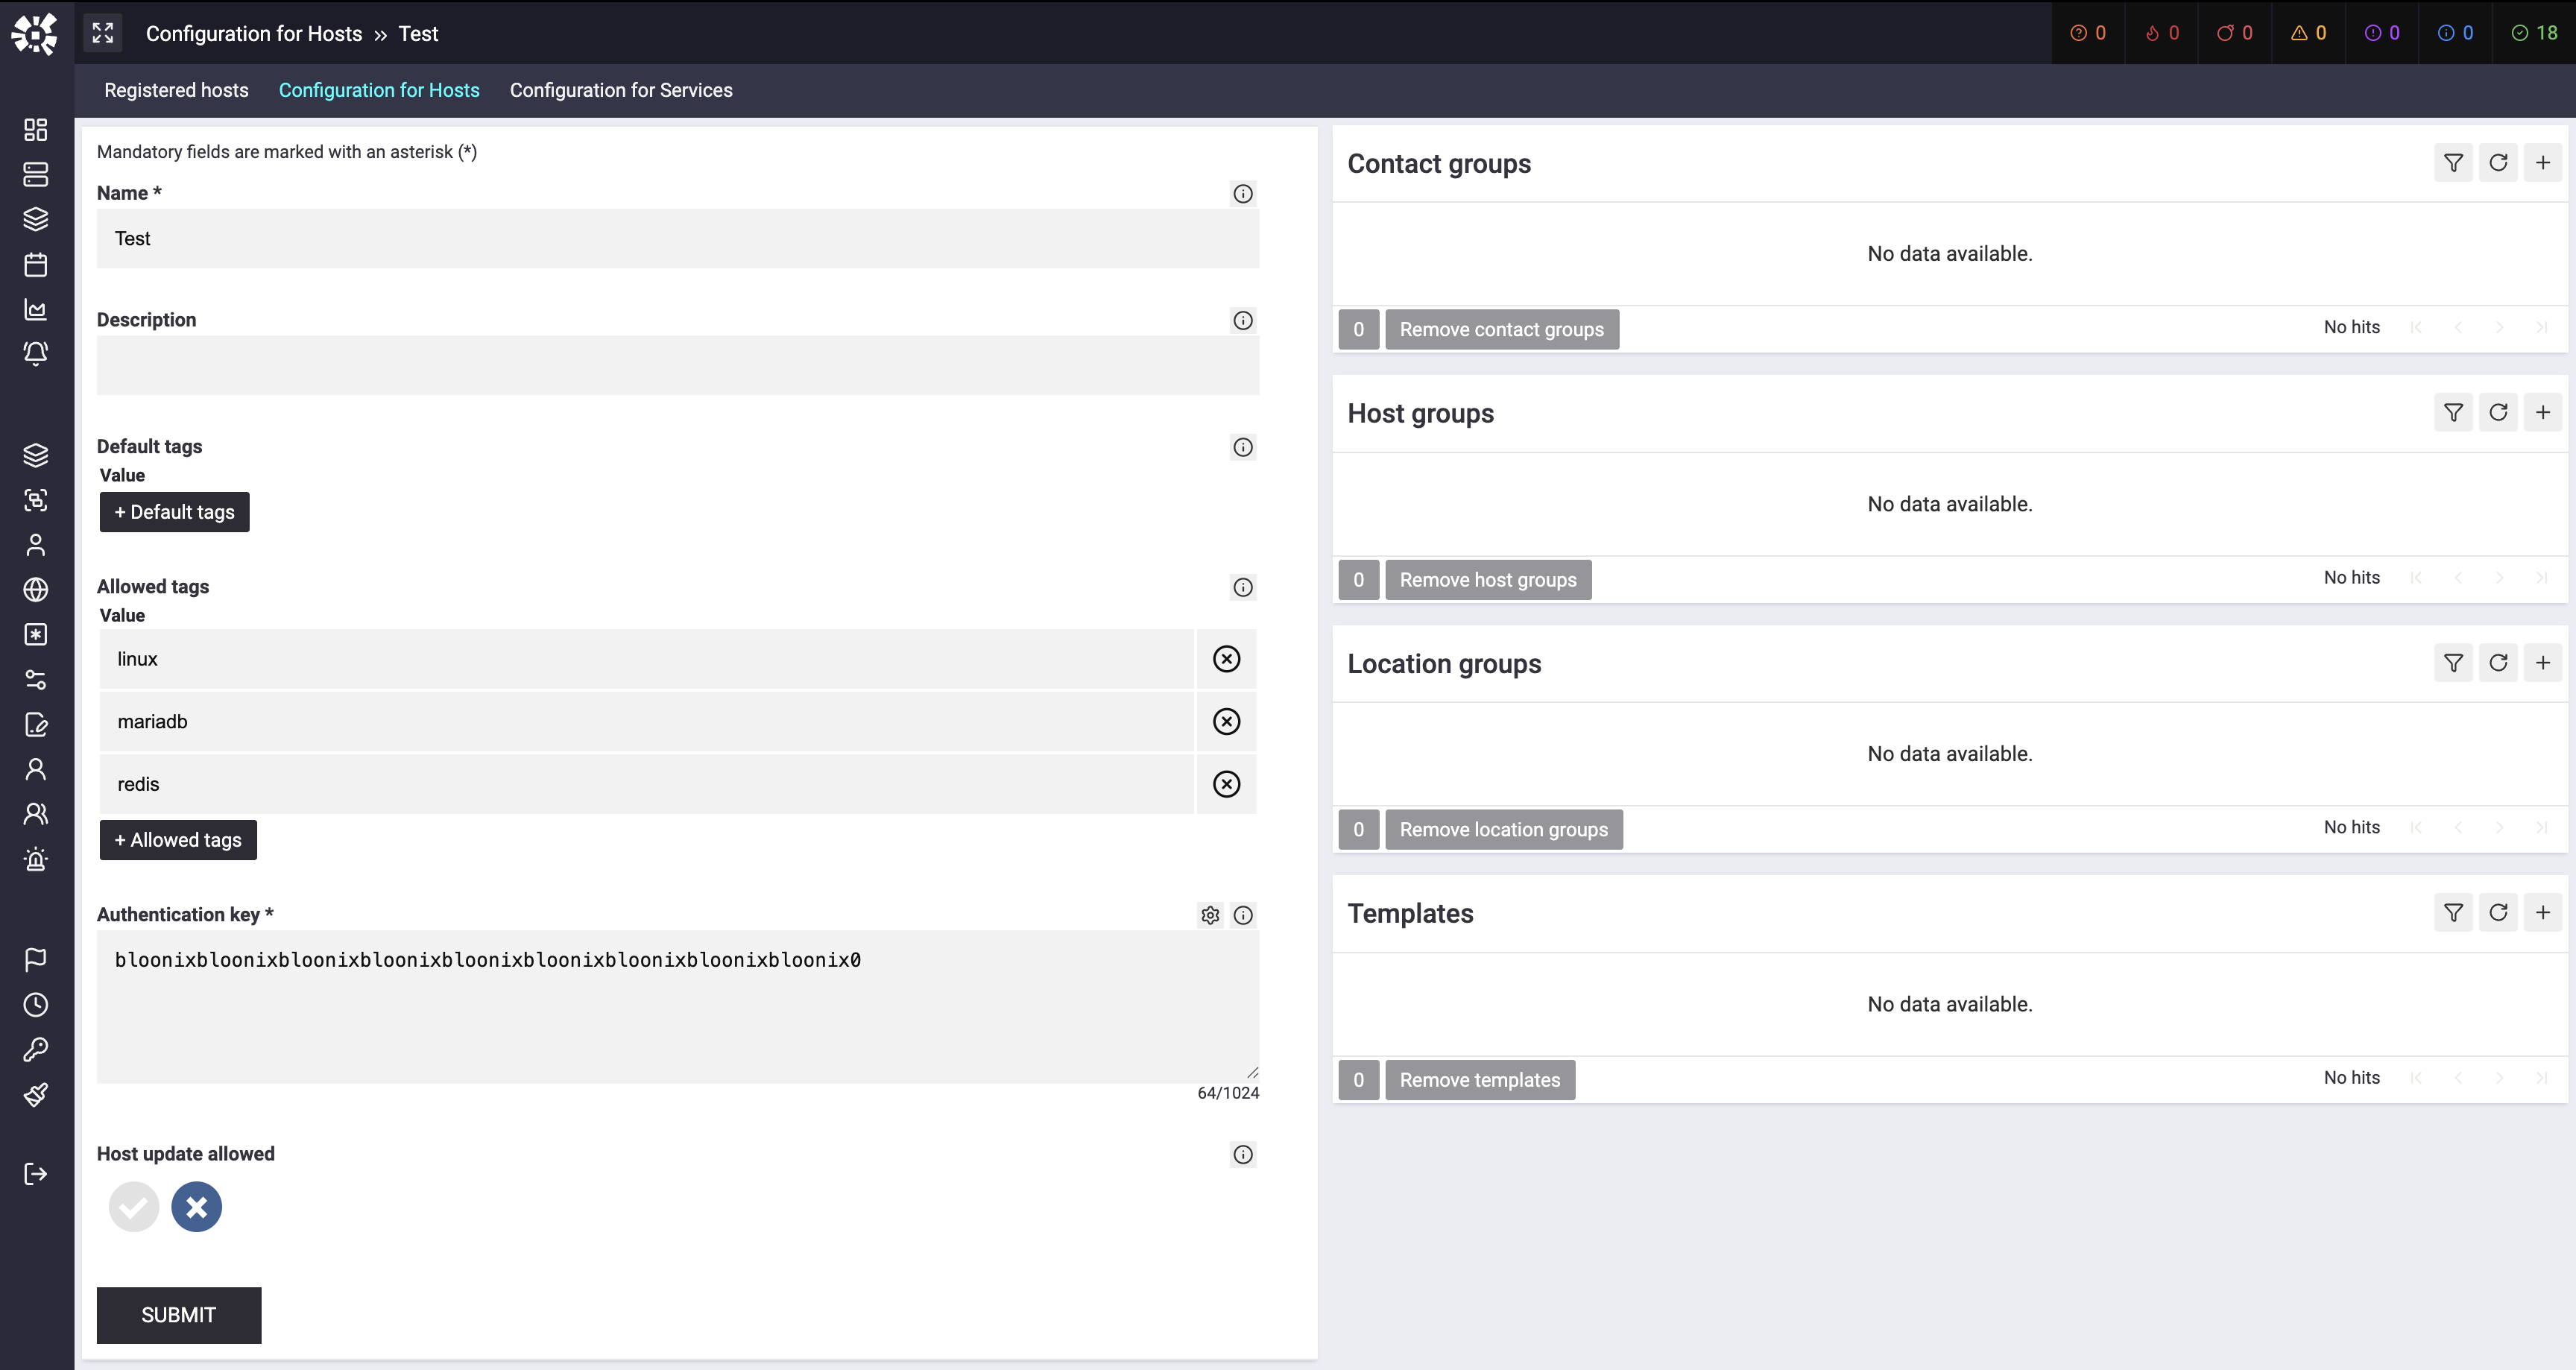This screenshot has height=1370, width=2576.
Task: Disable Host update allowed with X toggle
Action: 196,1207
